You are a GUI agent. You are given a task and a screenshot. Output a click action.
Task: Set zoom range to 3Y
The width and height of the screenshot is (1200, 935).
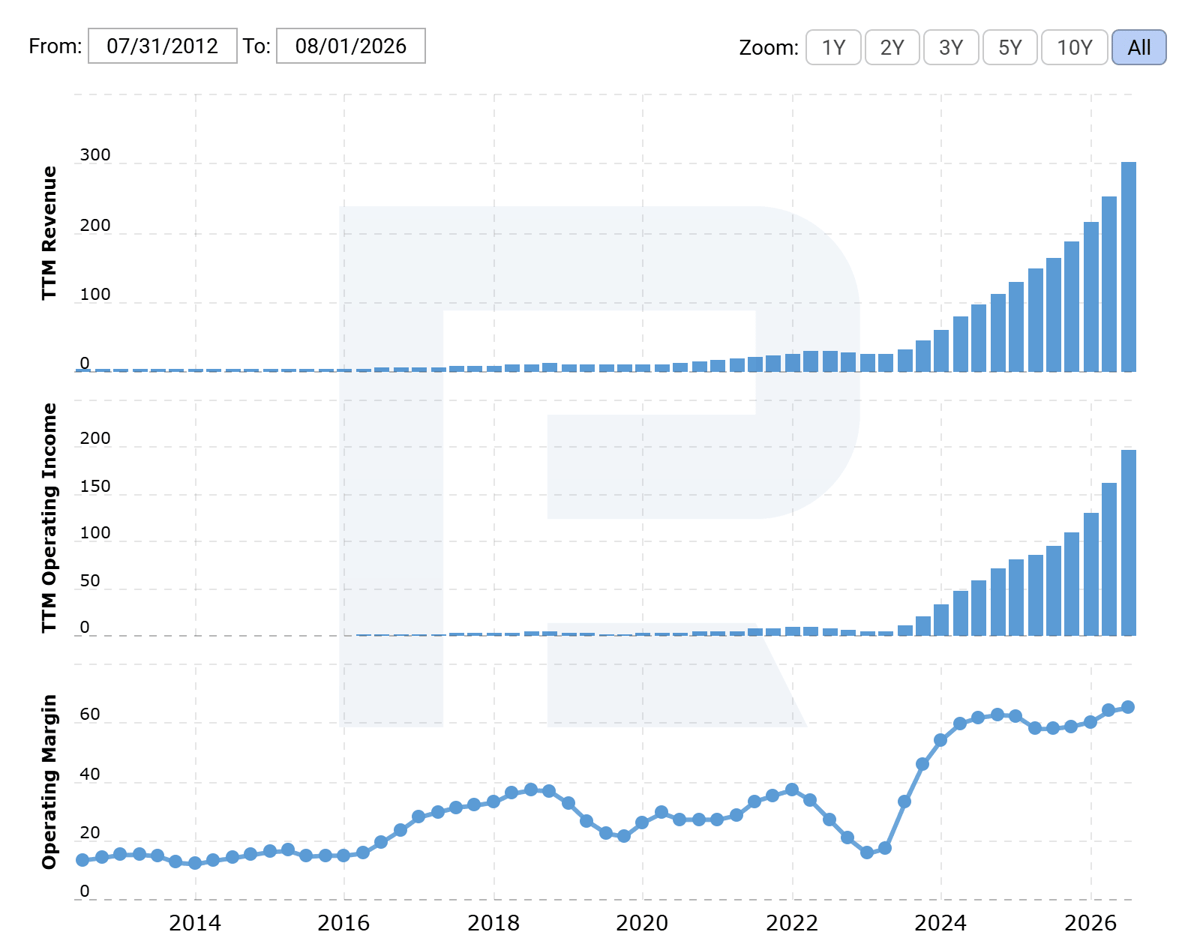951,47
